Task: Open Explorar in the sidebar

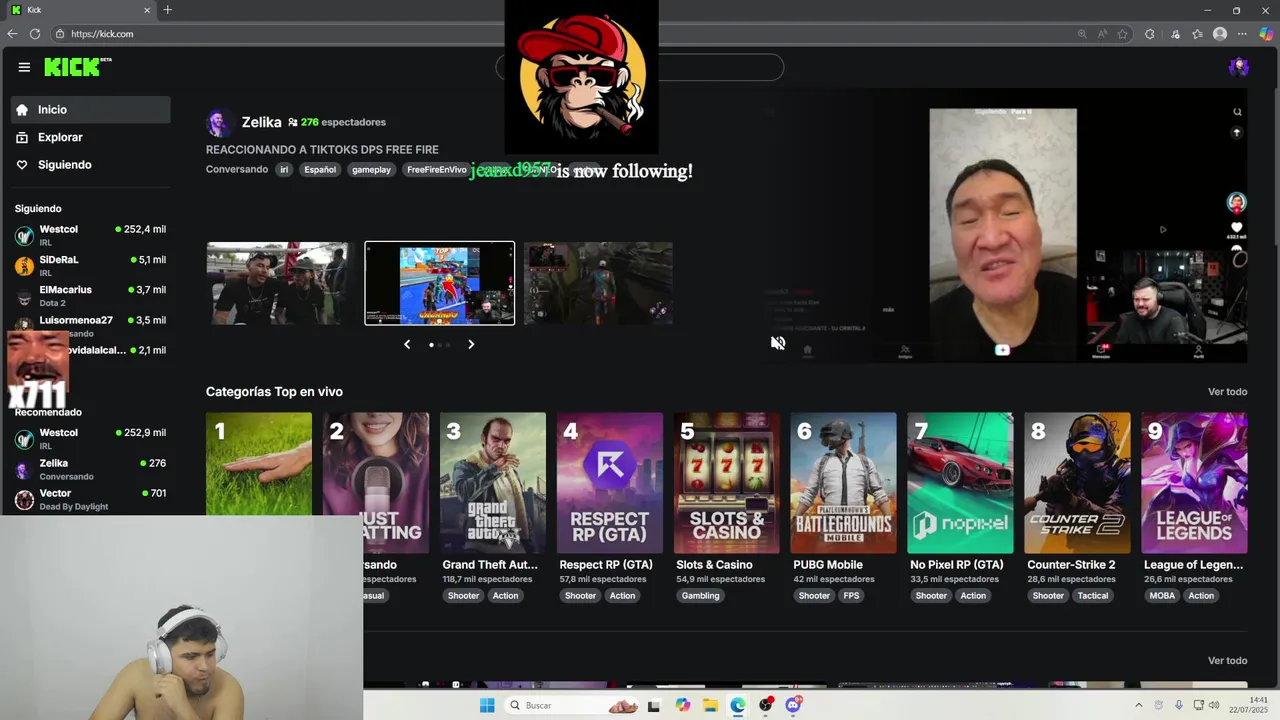Action: 90,137
